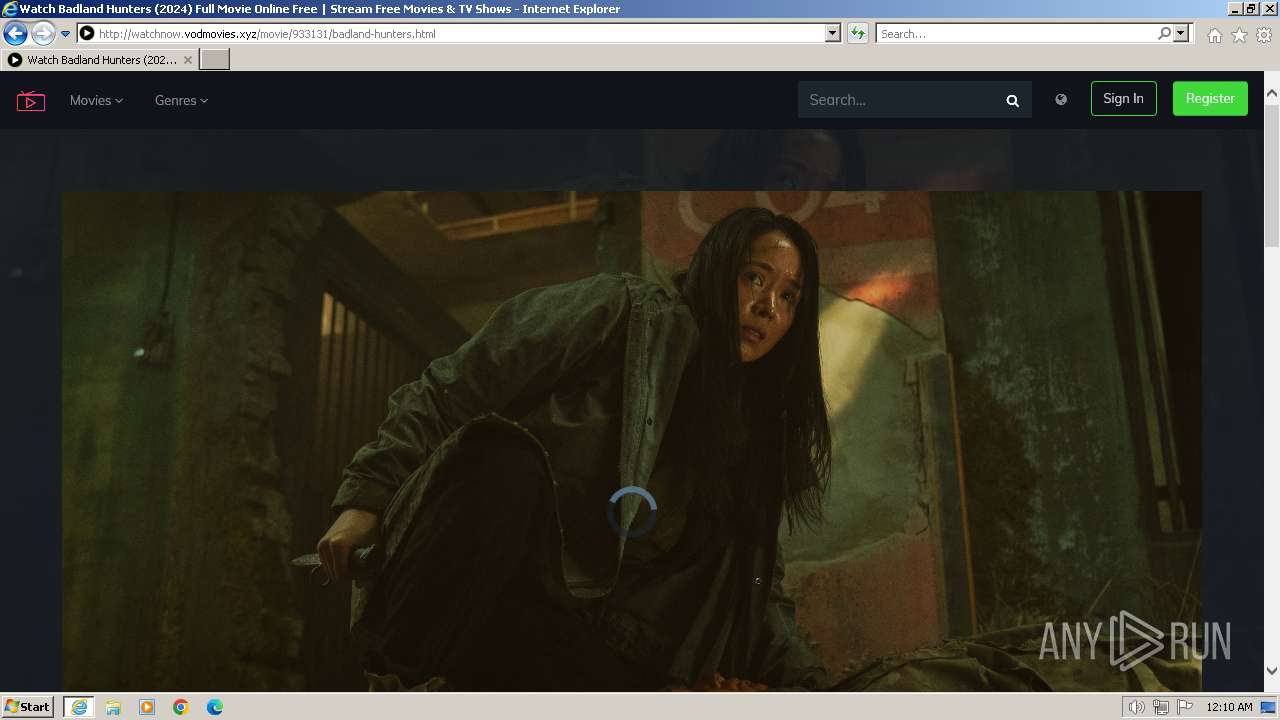
Task: Open File Explorer from taskbar
Action: pos(113,707)
